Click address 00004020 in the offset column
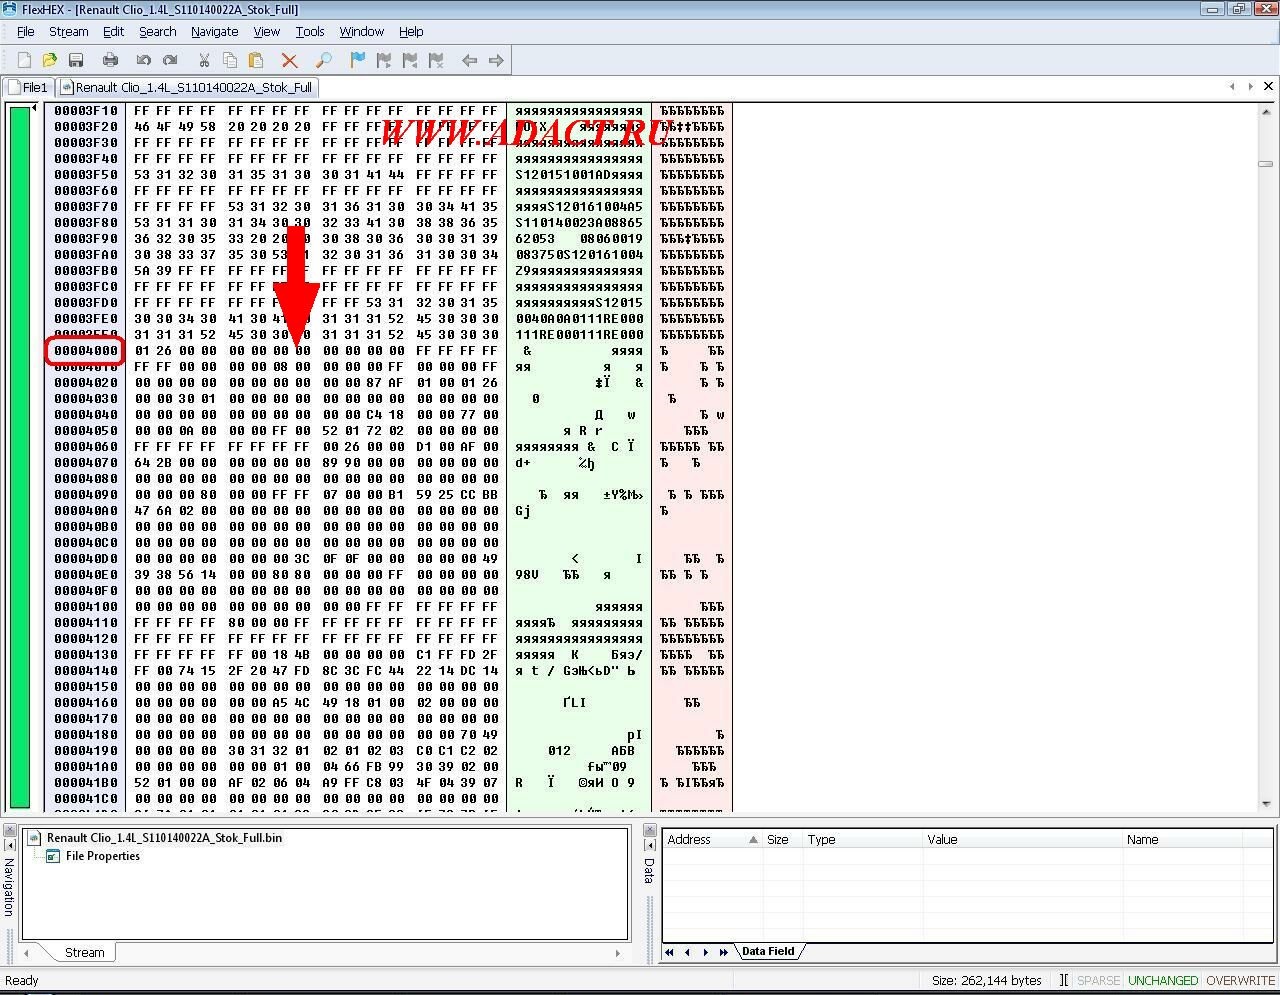The height and width of the screenshot is (995, 1280). pos(86,383)
